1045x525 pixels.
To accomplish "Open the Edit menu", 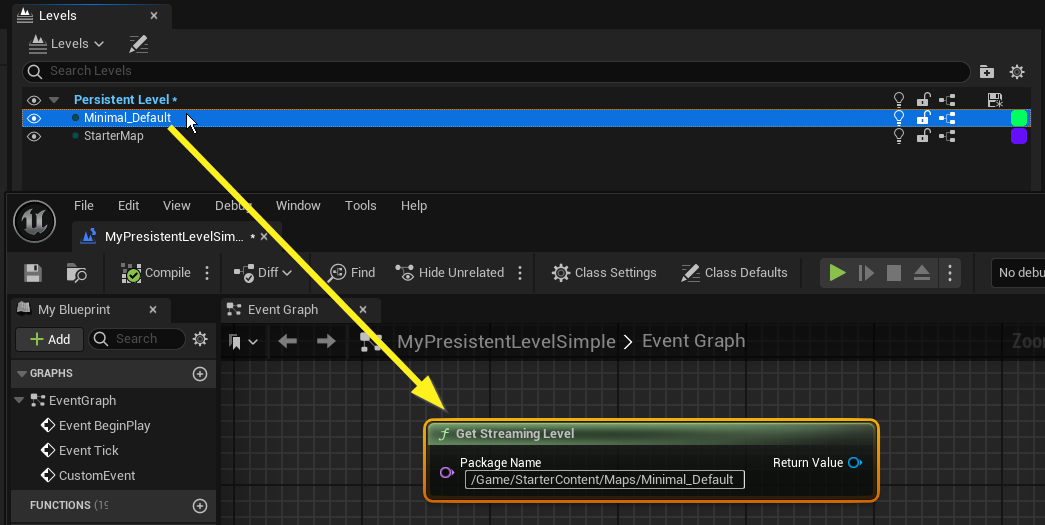I will [129, 206].
